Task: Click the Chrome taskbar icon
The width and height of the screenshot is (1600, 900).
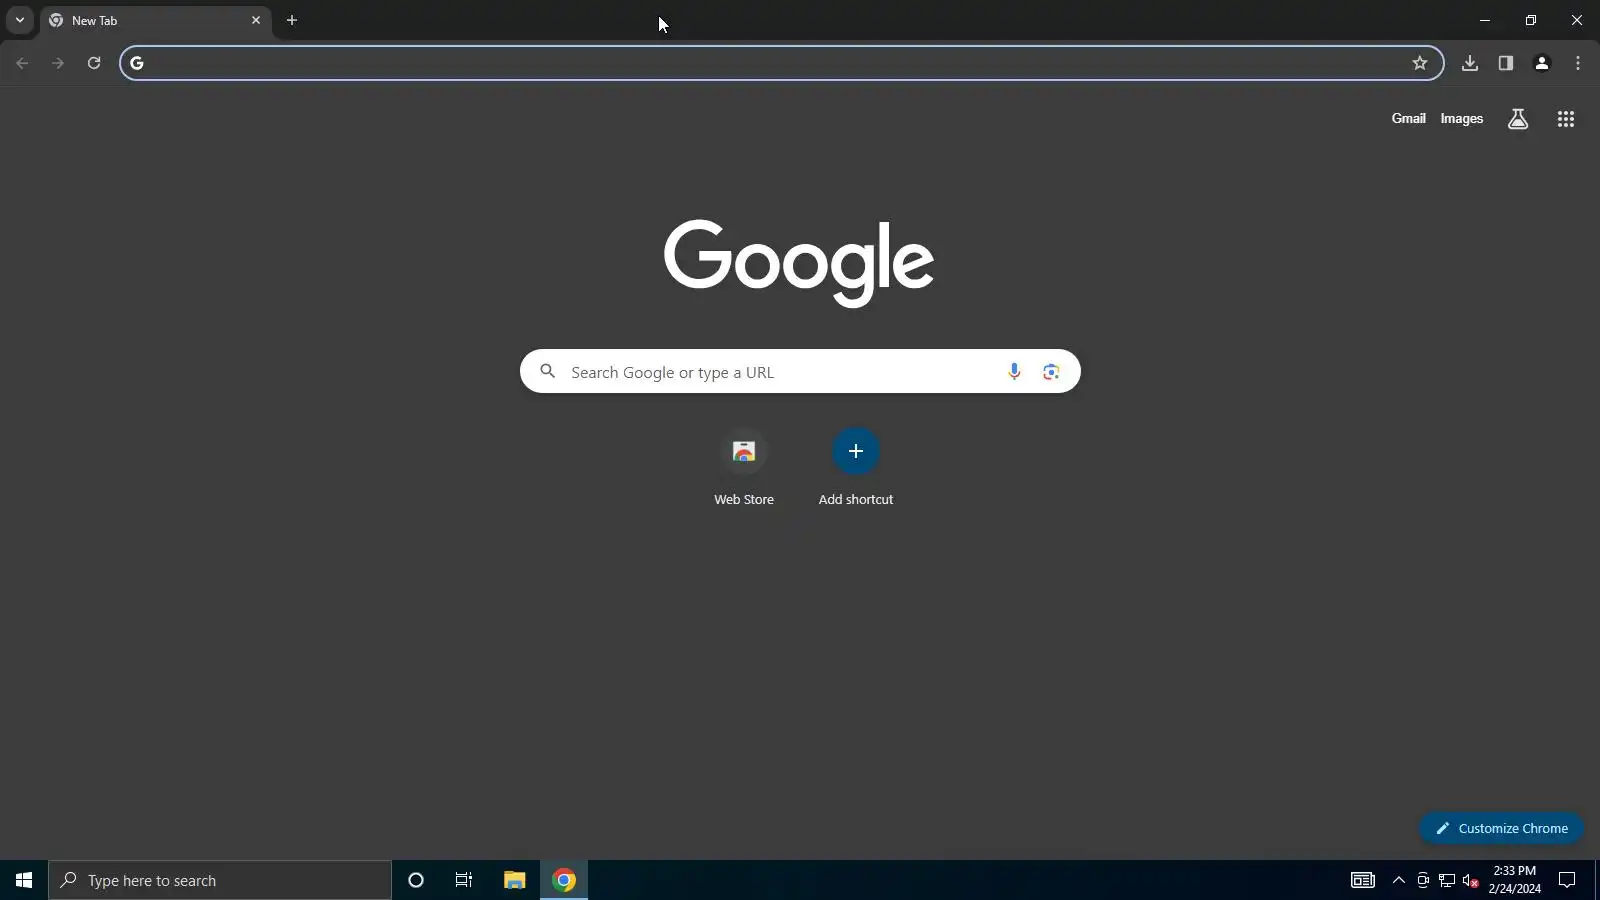Action: pos(564,880)
